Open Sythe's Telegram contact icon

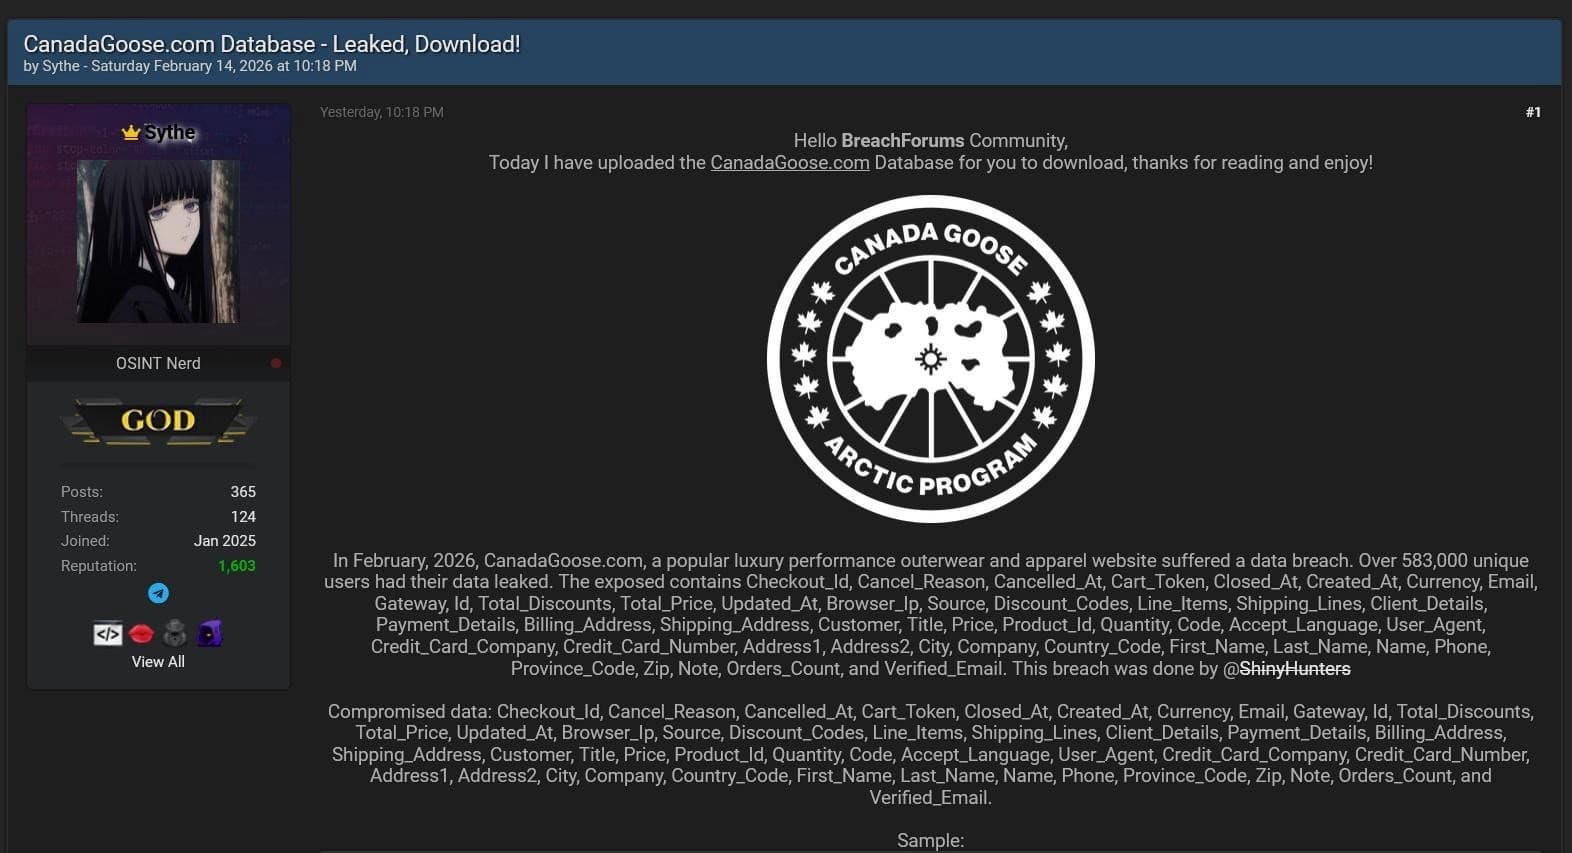158,593
